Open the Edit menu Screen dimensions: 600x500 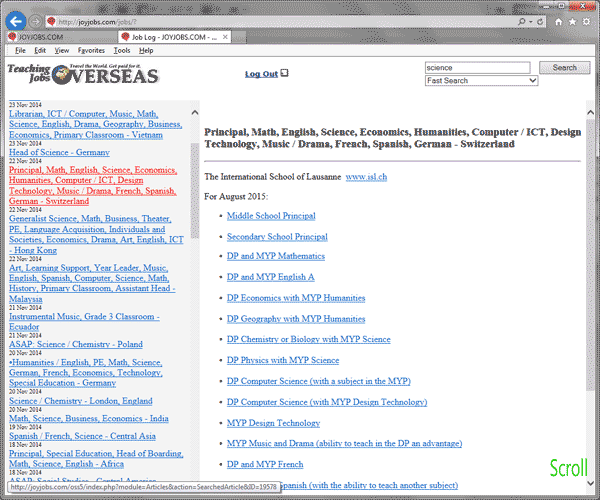click(x=40, y=50)
